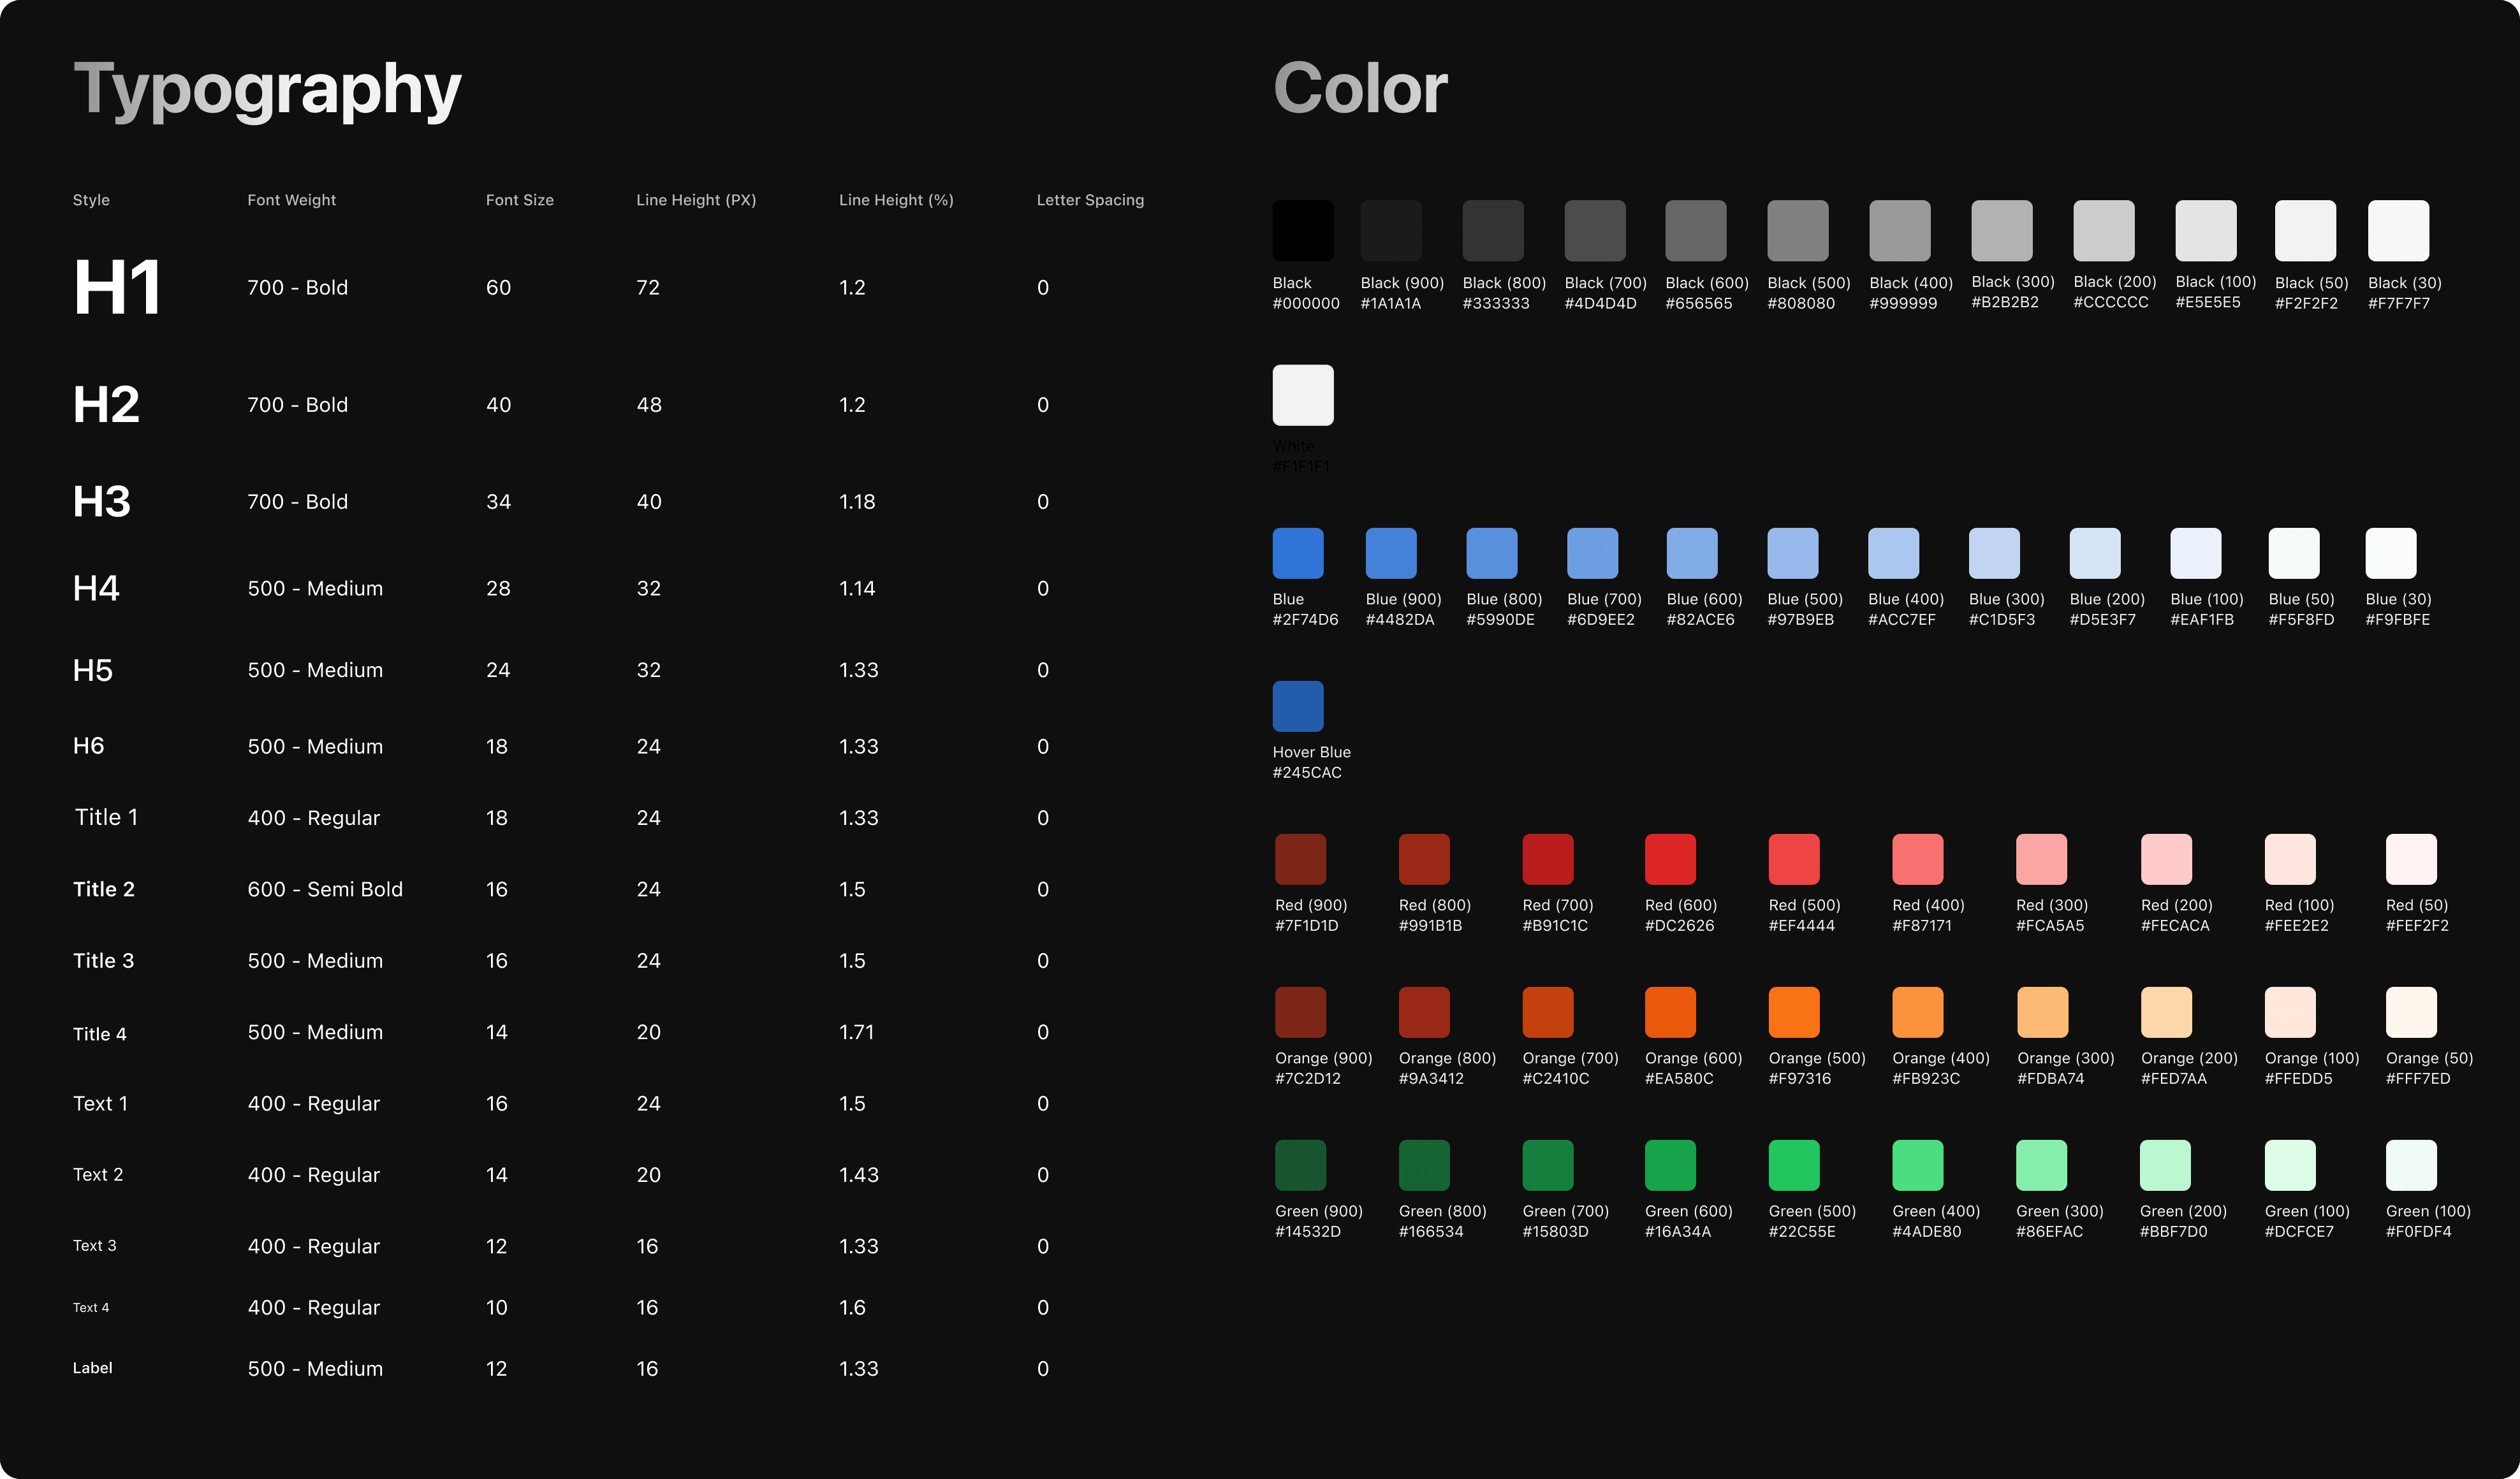Select the Blue (900) #4482DA swatch

(1391, 553)
